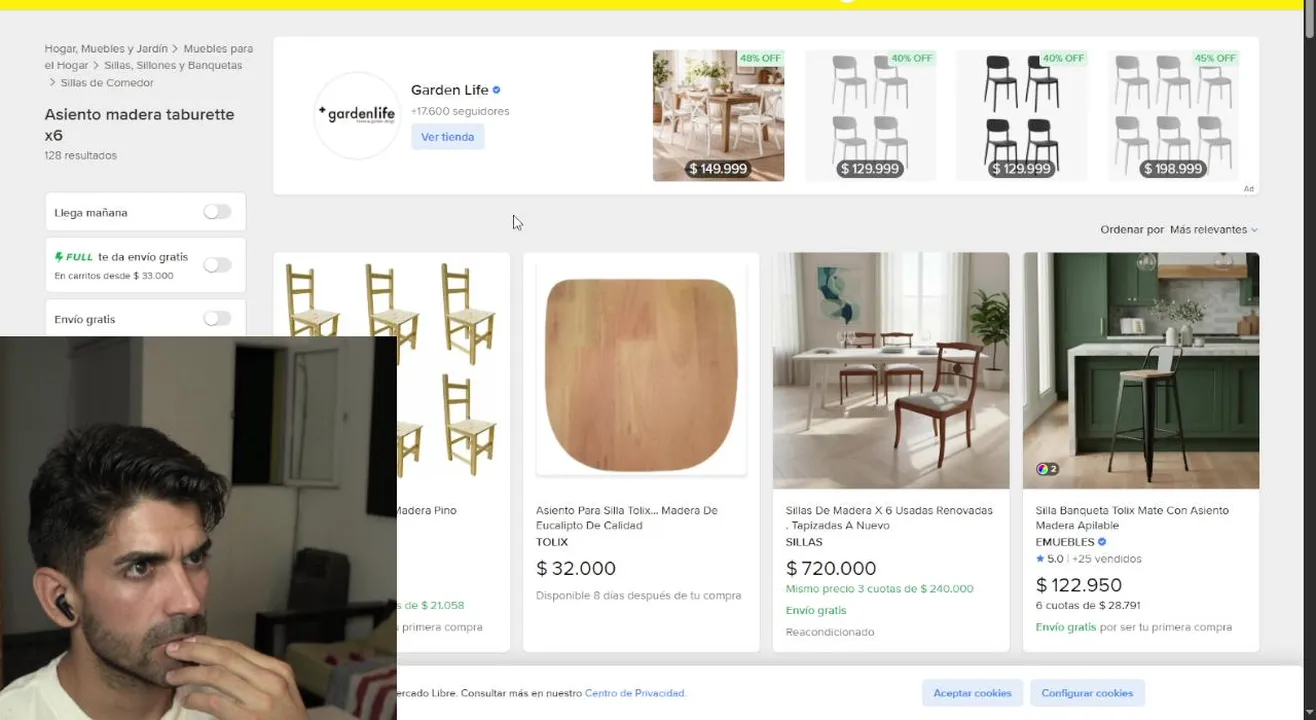The height and width of the screenshot is (720, 1316).
Task: Click the Garden Life store logo
Action: click(356, 115)
